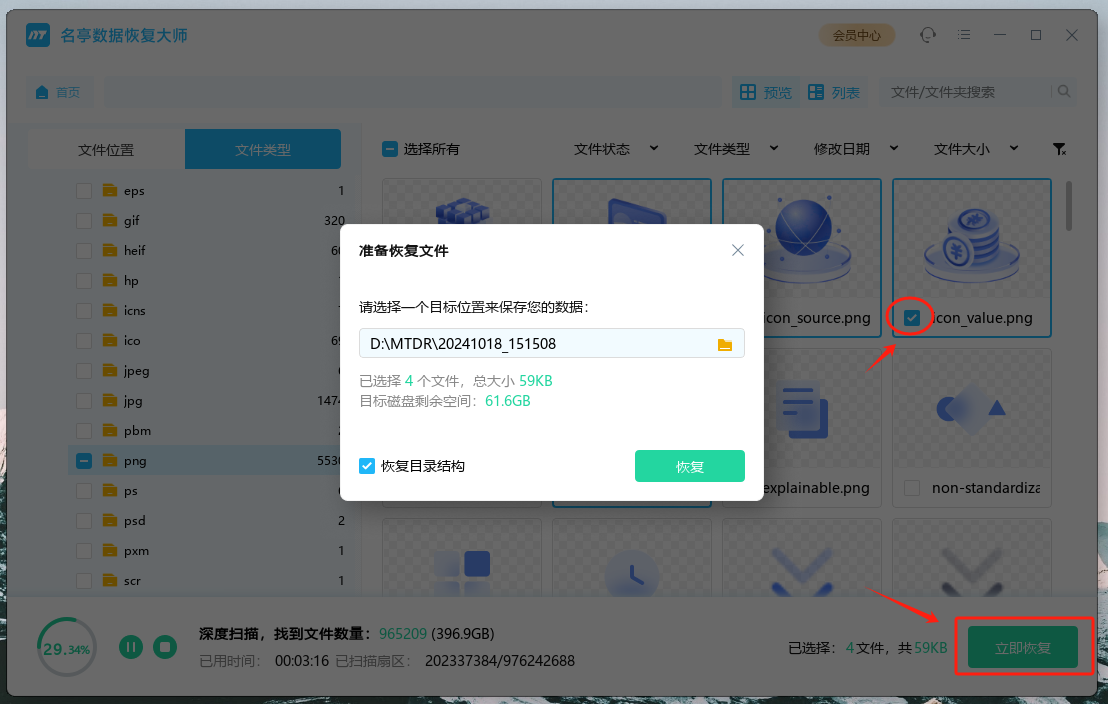Screen dimensions: 1108x704
Task: Uncheck the icon_value.png selection
Action: click(910, 317)
